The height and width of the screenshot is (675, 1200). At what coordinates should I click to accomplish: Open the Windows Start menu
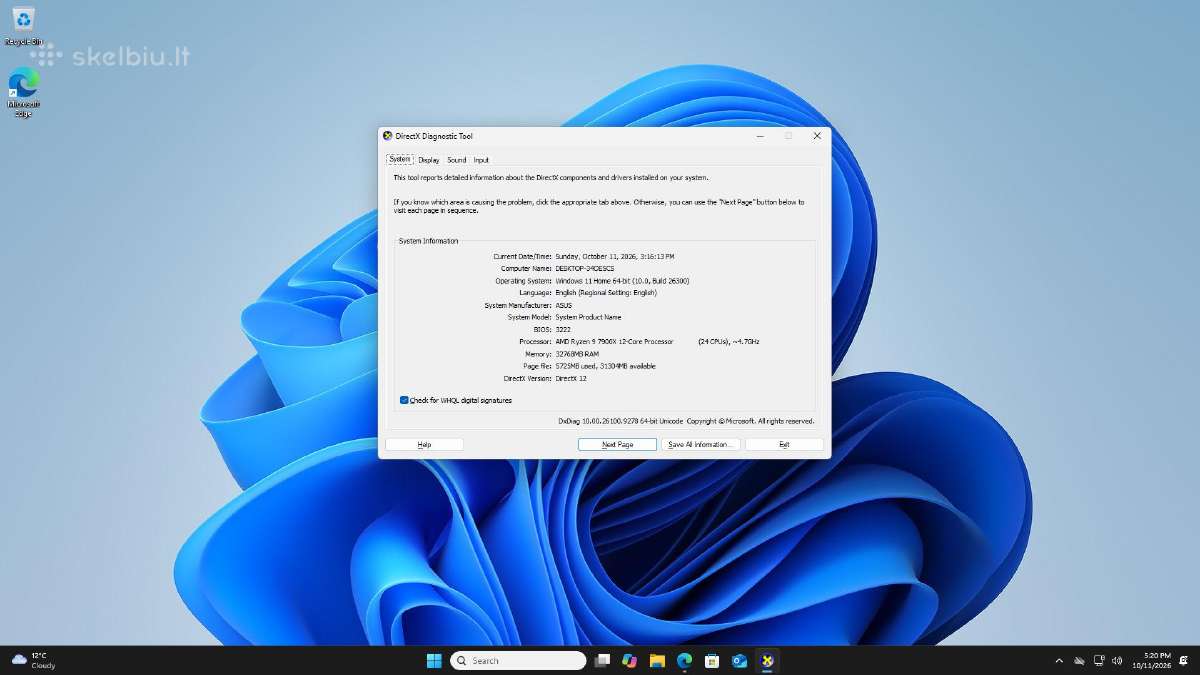click(434, 660)
